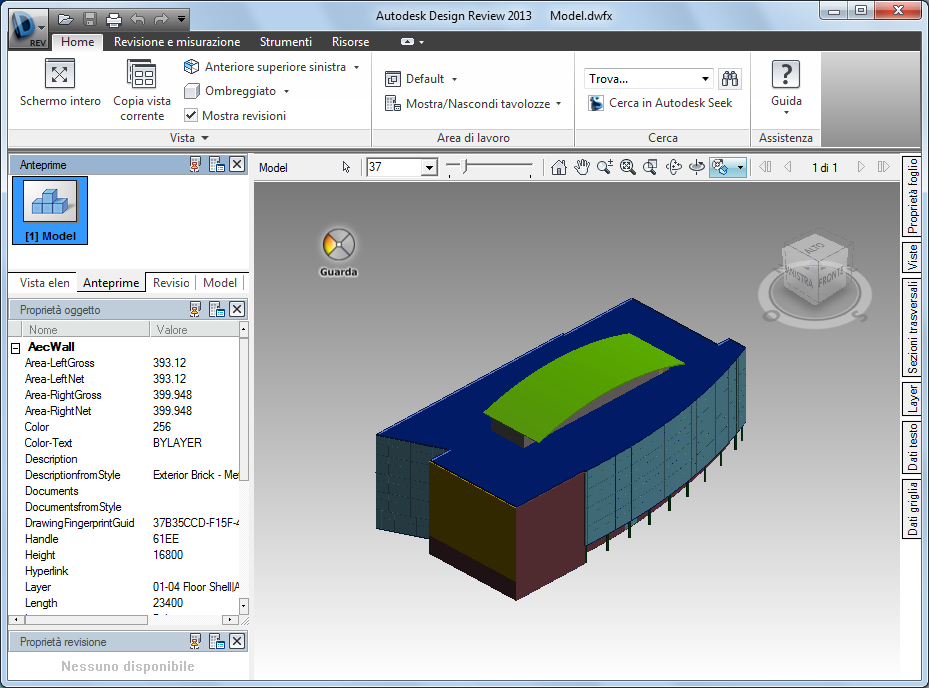The height and width of the screenshot is (688, 929).
Task: Click the Schermo intero button
Action: point(60,84)
